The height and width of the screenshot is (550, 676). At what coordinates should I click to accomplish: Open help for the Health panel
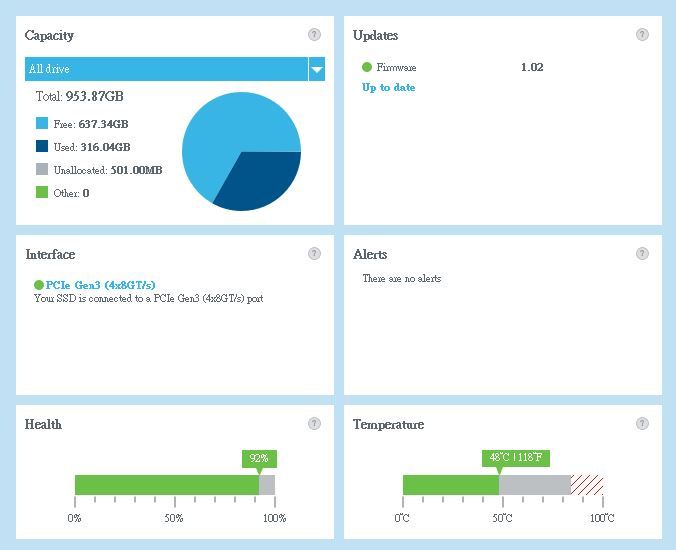coord(314,424)
